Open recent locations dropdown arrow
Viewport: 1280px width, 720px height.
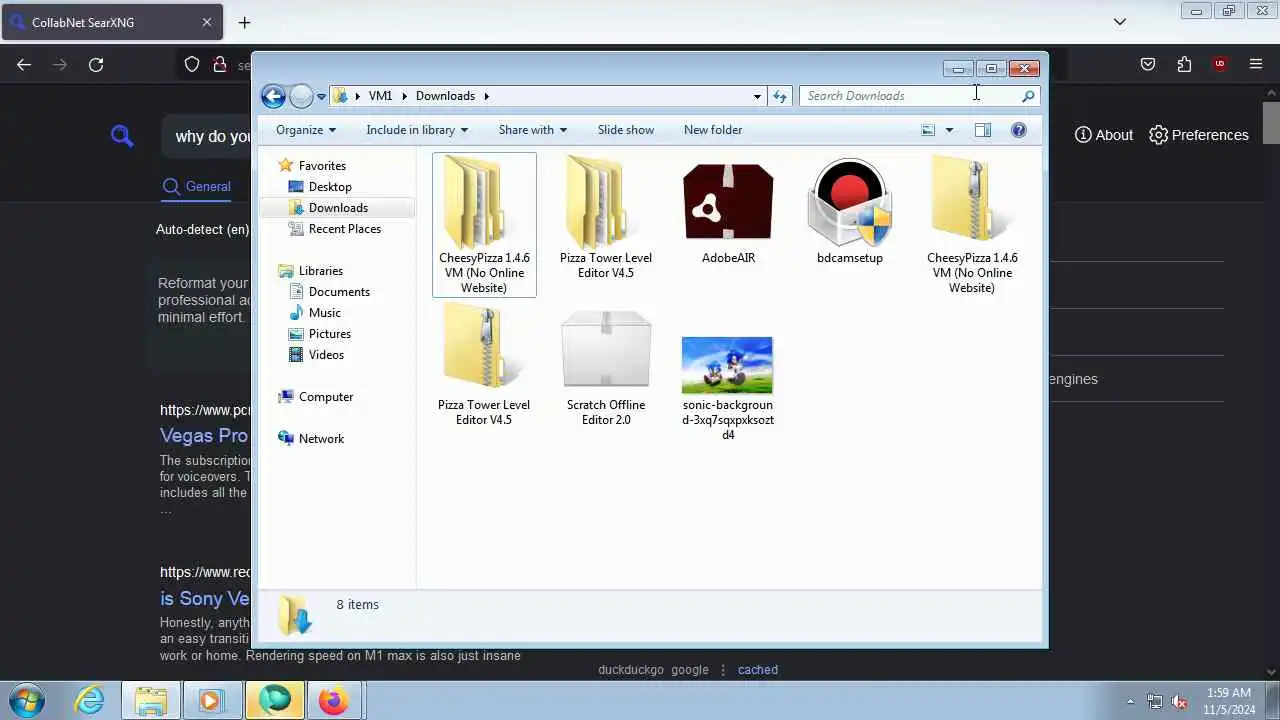(321, 96)
